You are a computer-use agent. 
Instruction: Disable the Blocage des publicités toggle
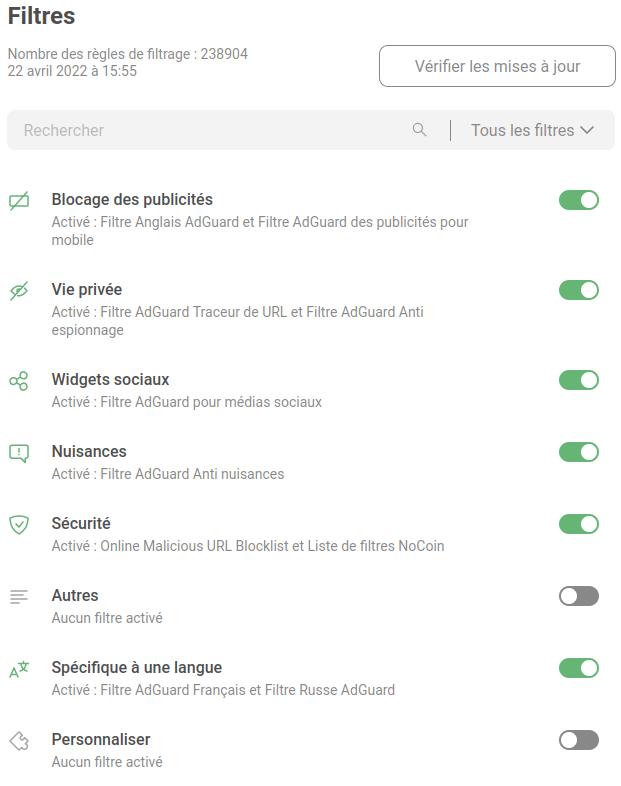pyautogui.click(x=579, y=200)
